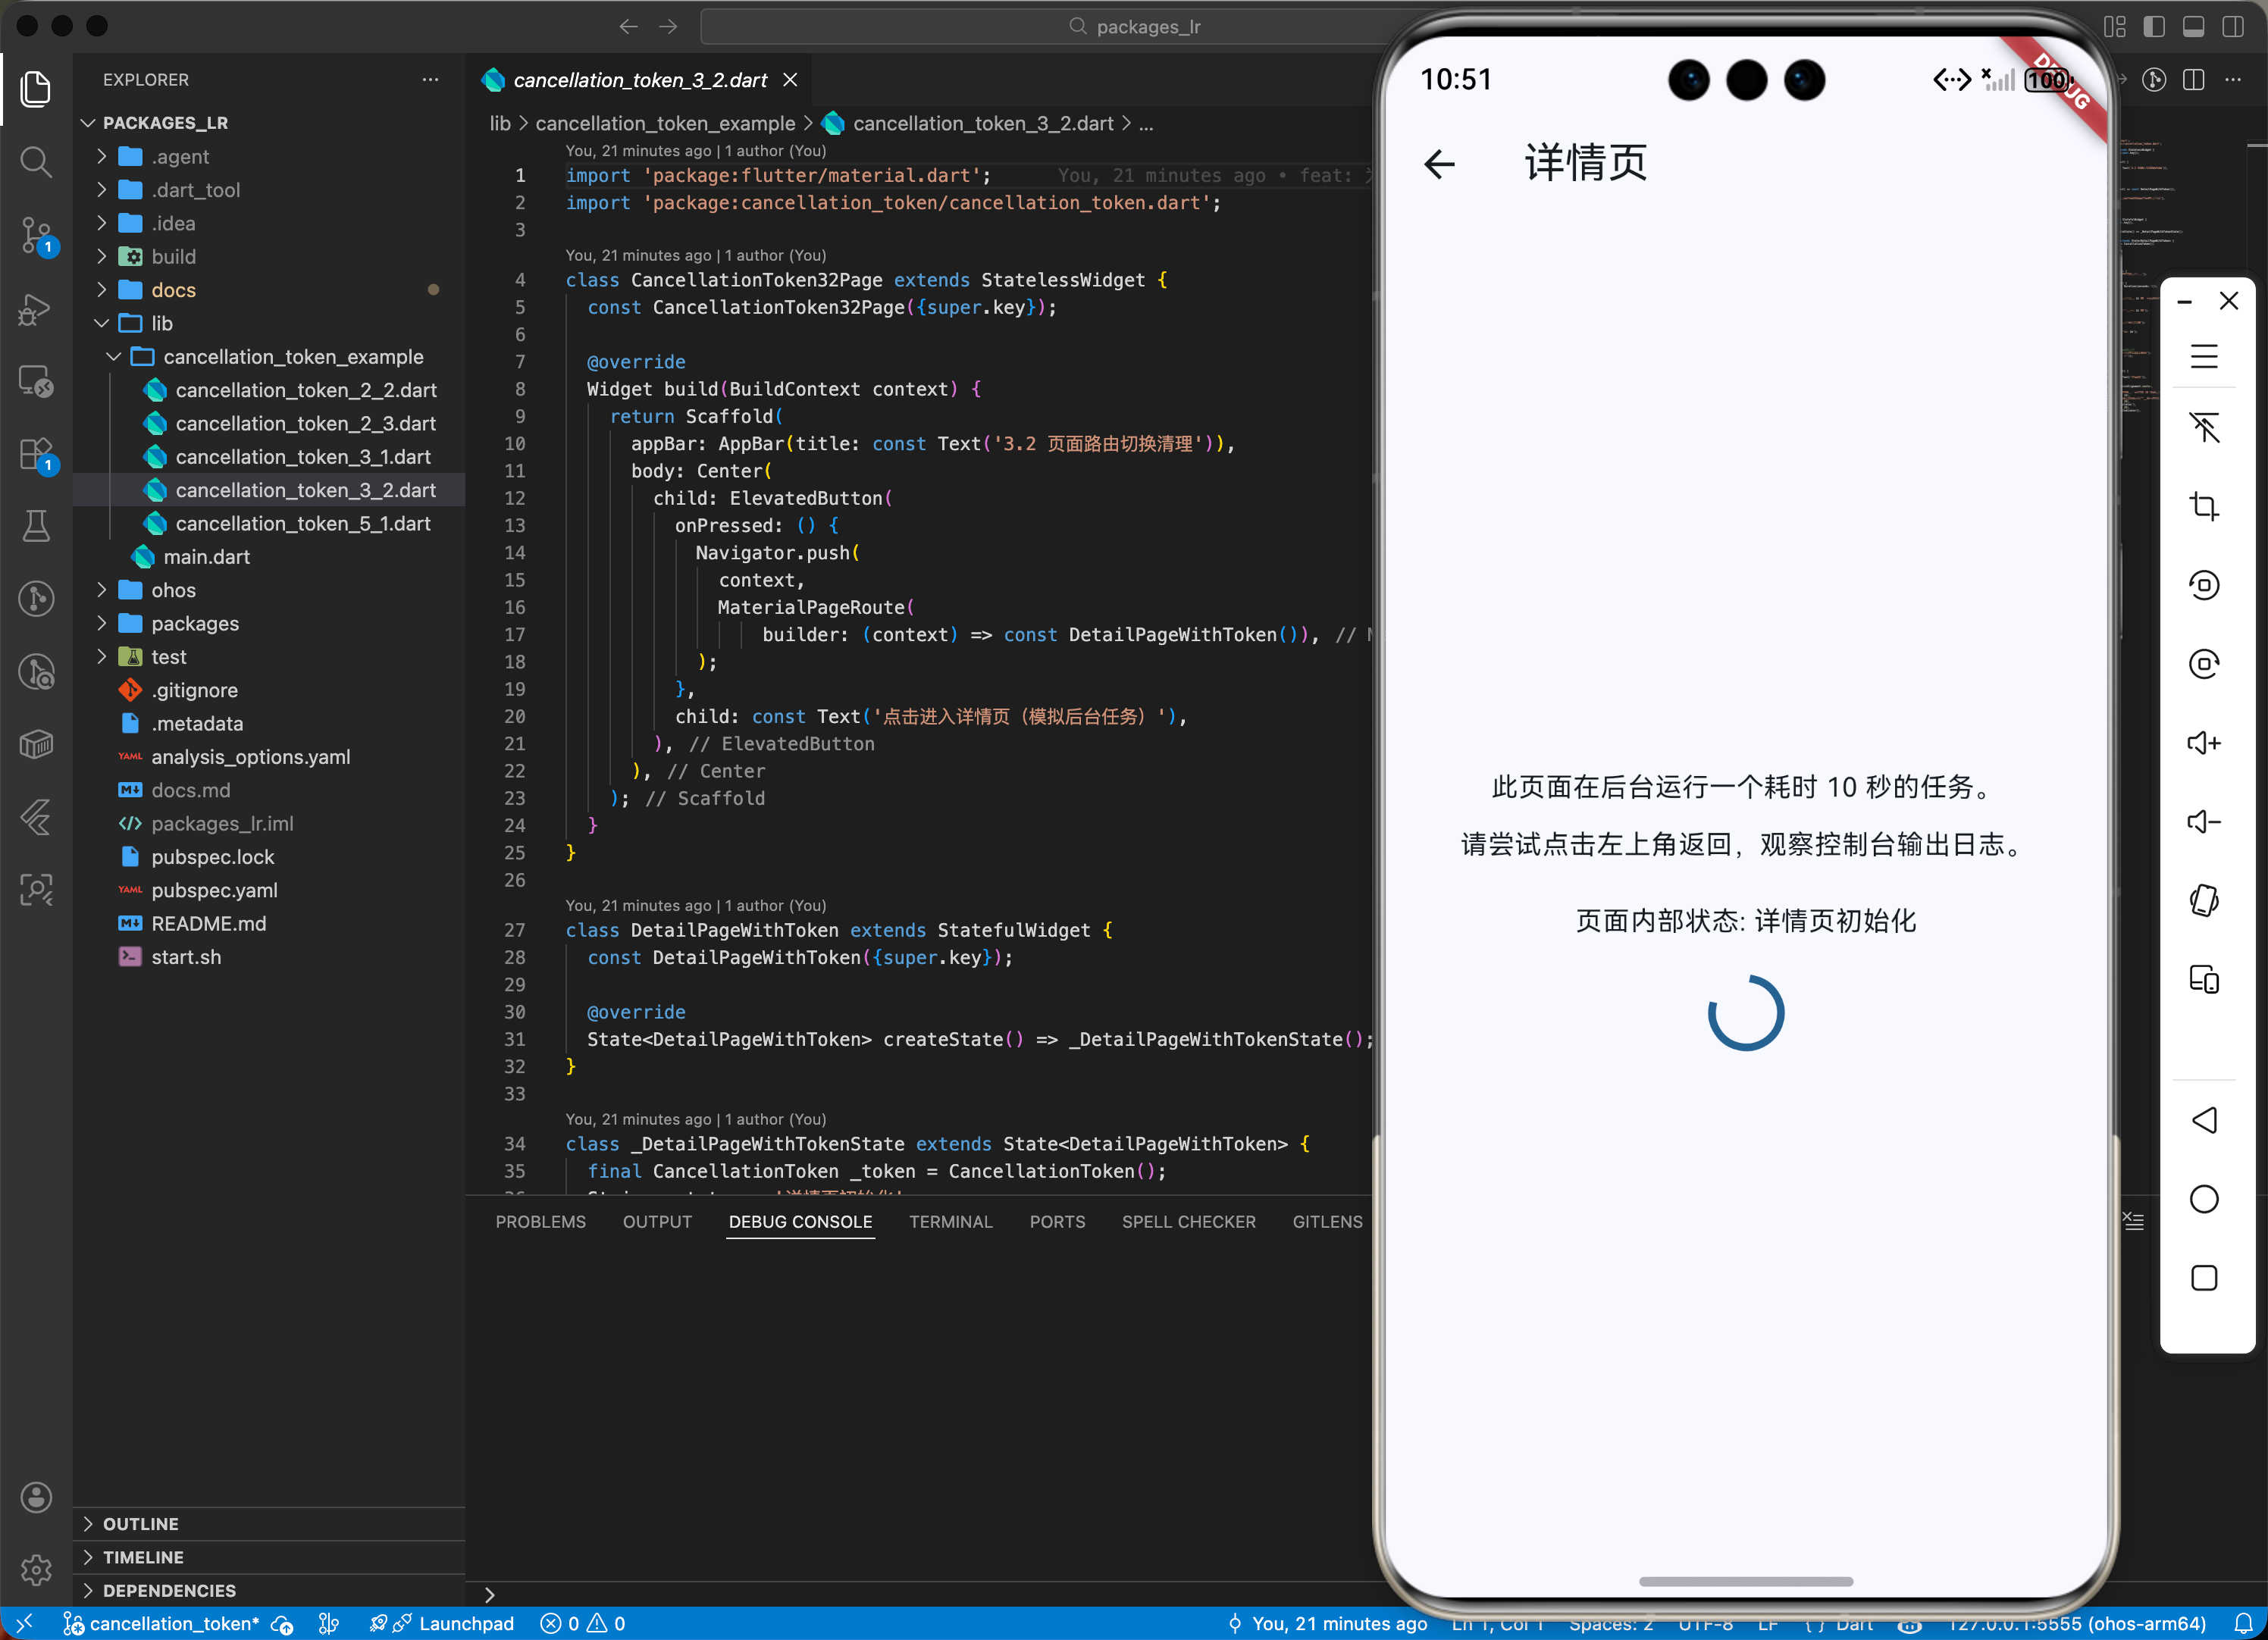Expand the OUTLINE section
Screen dimensions: 2268x1640
140,1523
